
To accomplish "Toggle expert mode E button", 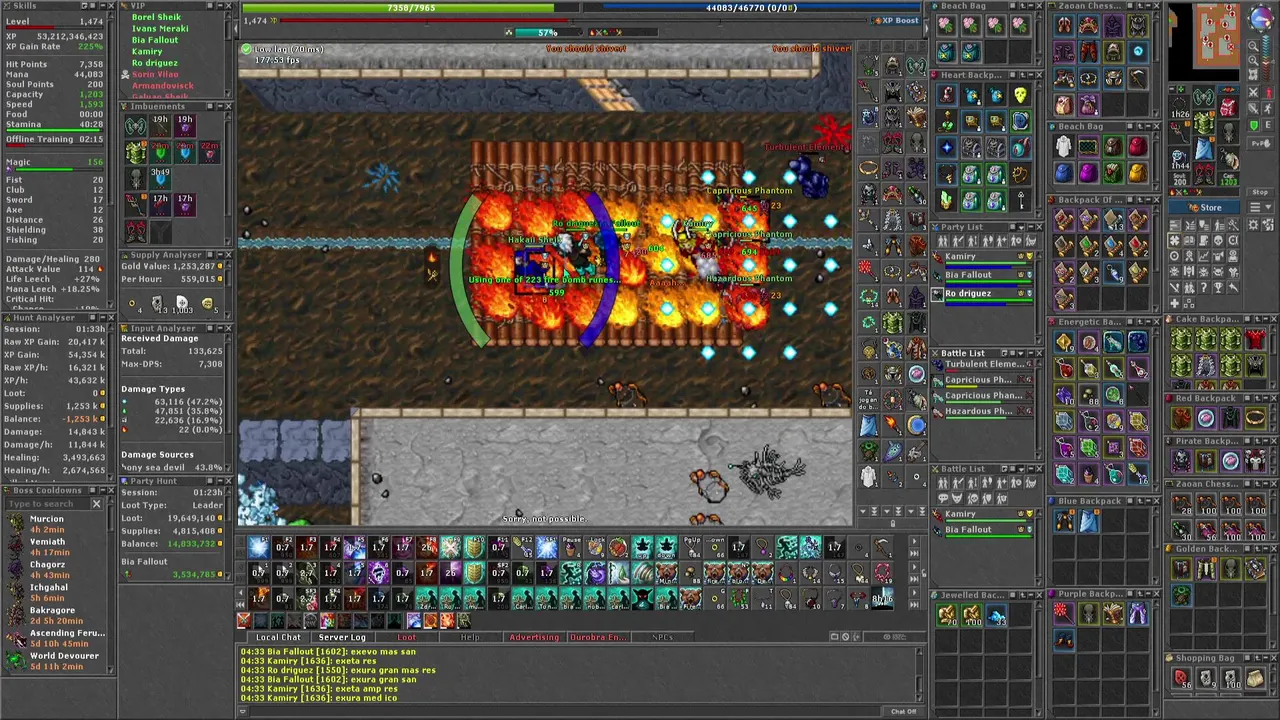I will (1268, 125).
